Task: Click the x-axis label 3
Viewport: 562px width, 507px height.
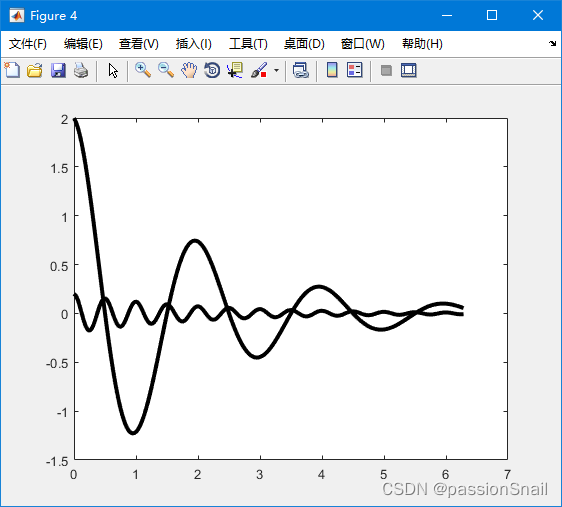Action: 259,474
